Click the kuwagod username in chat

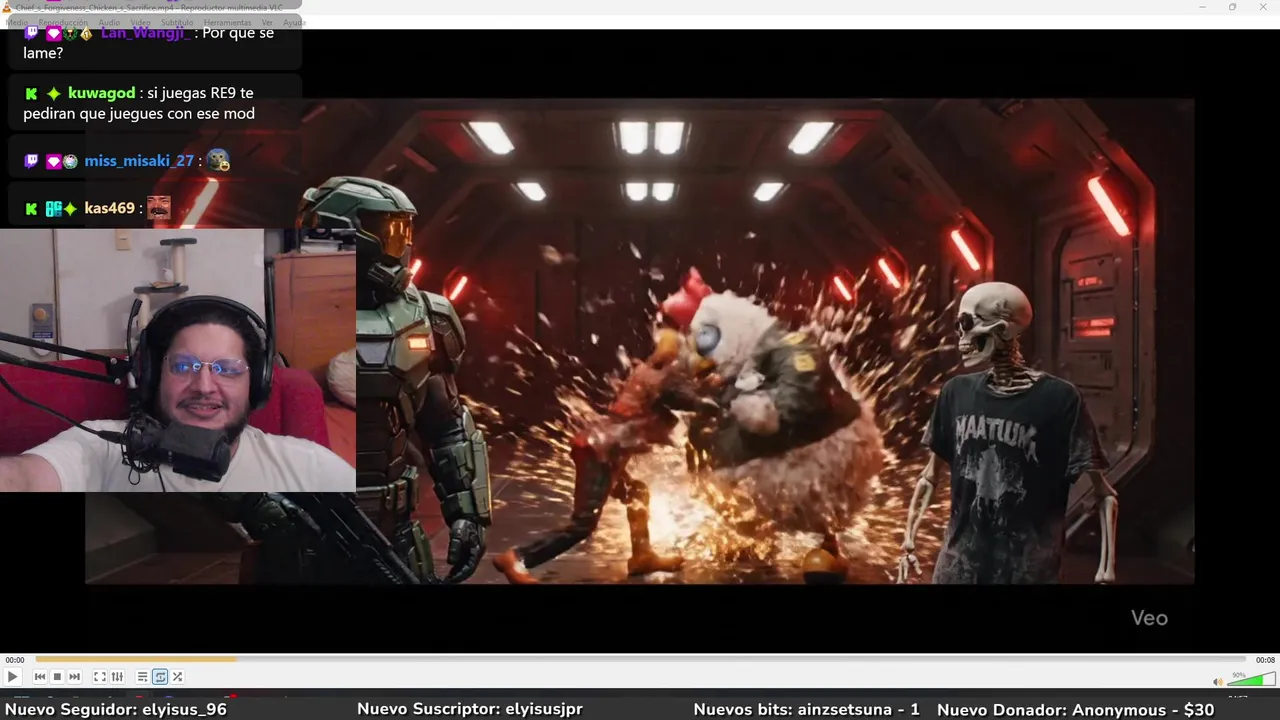(x=101, y=93)
